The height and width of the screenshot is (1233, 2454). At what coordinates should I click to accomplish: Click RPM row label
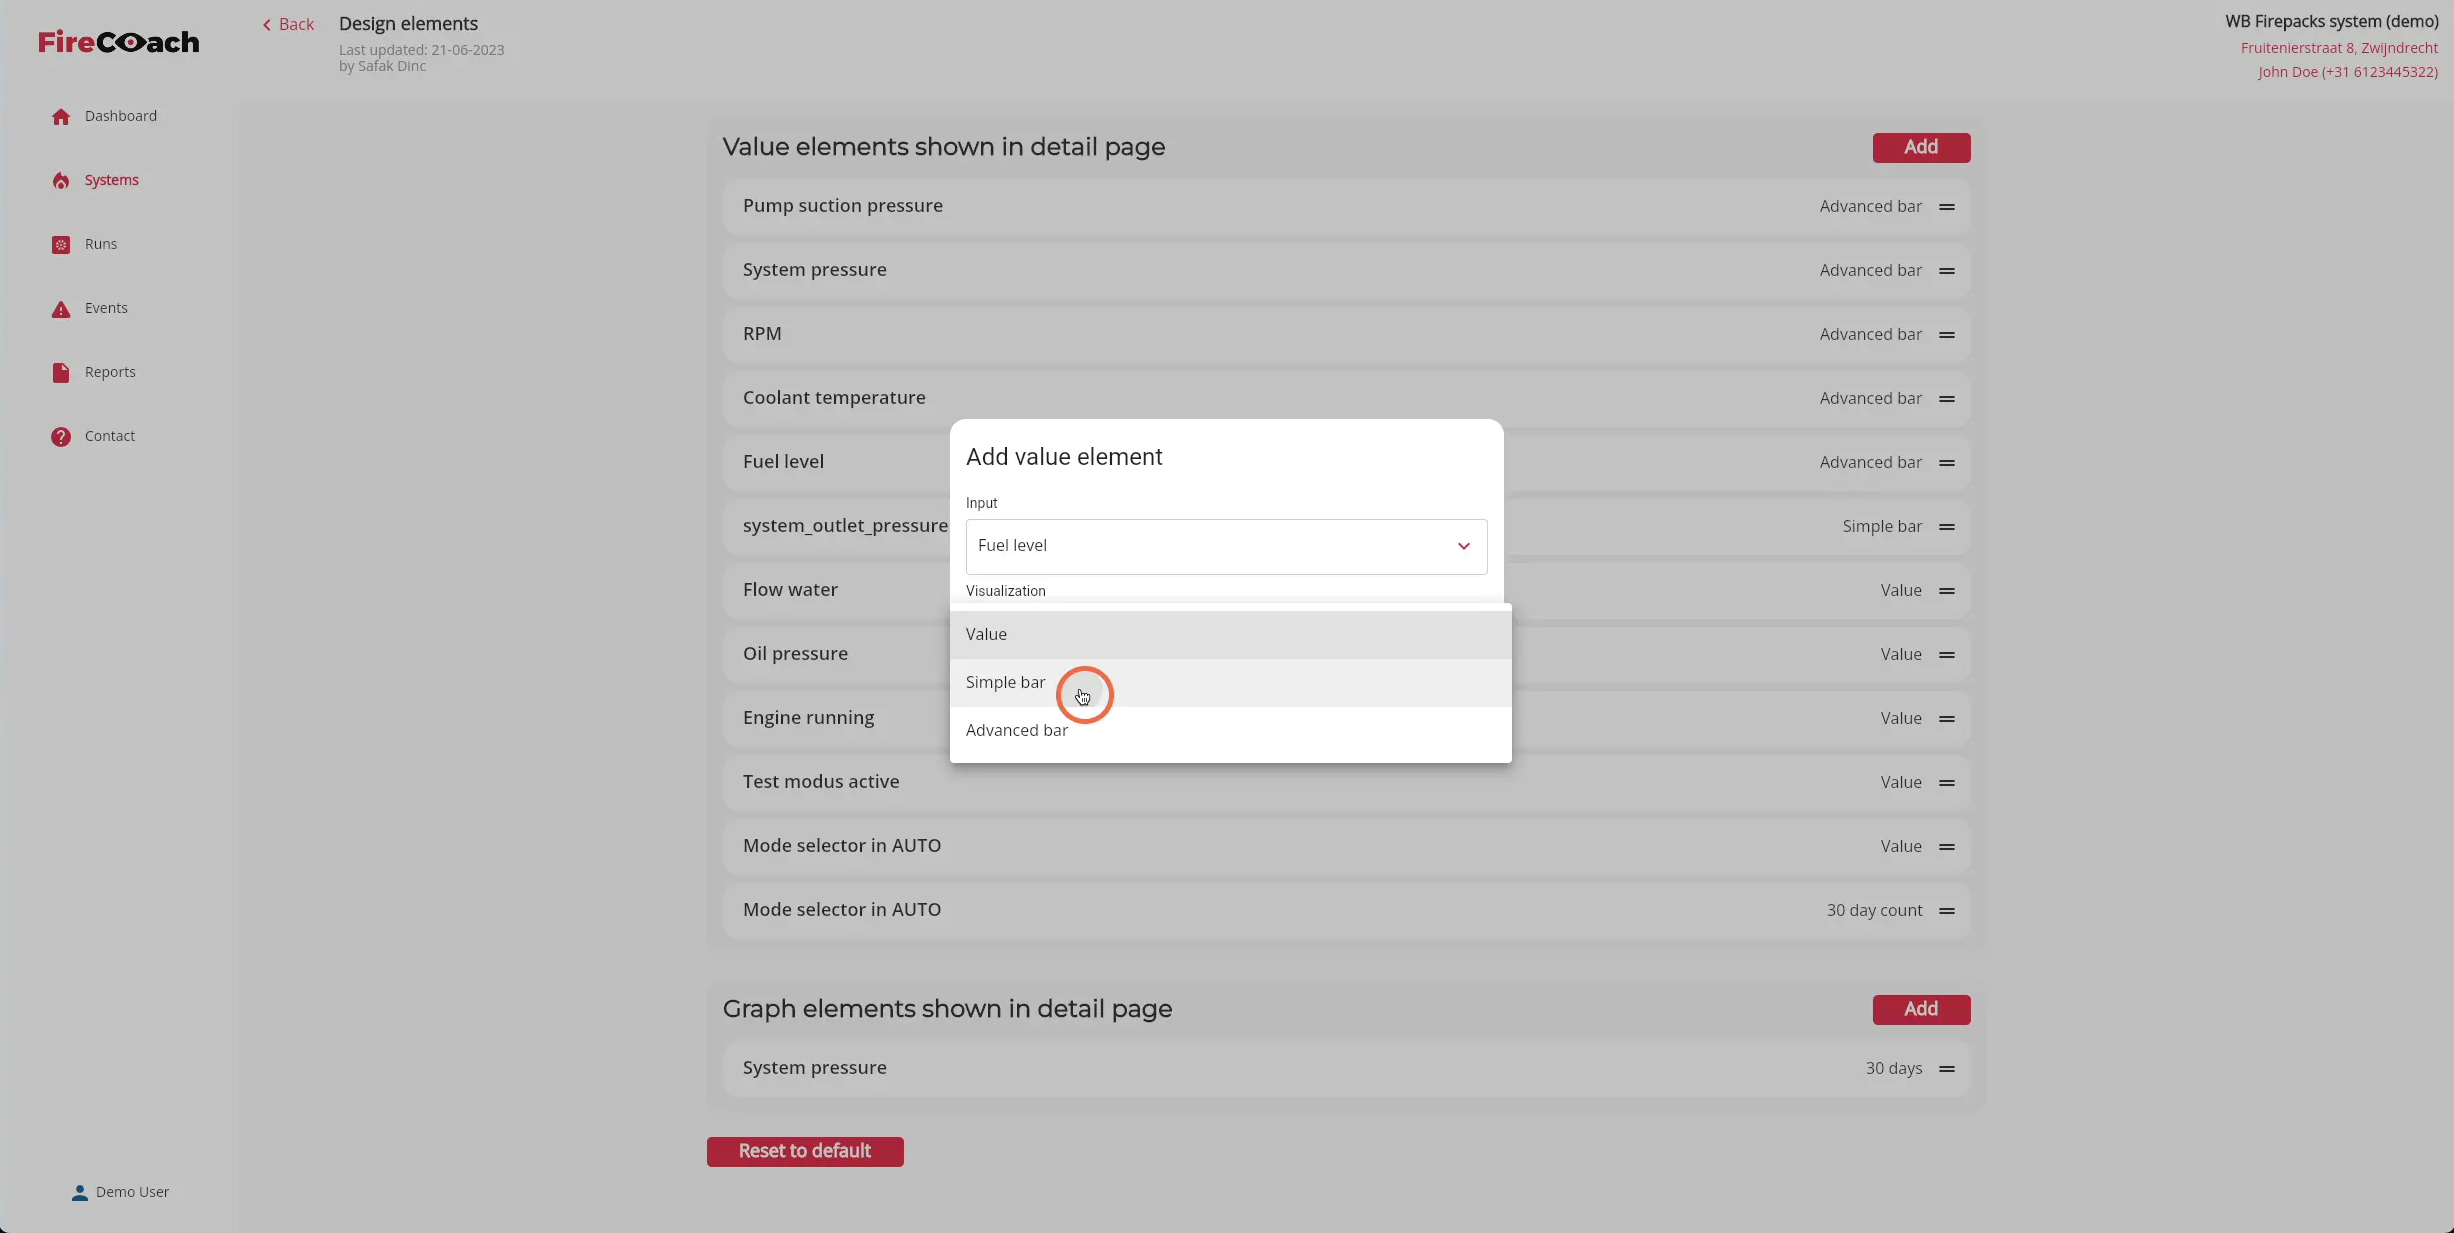(762, 334)
